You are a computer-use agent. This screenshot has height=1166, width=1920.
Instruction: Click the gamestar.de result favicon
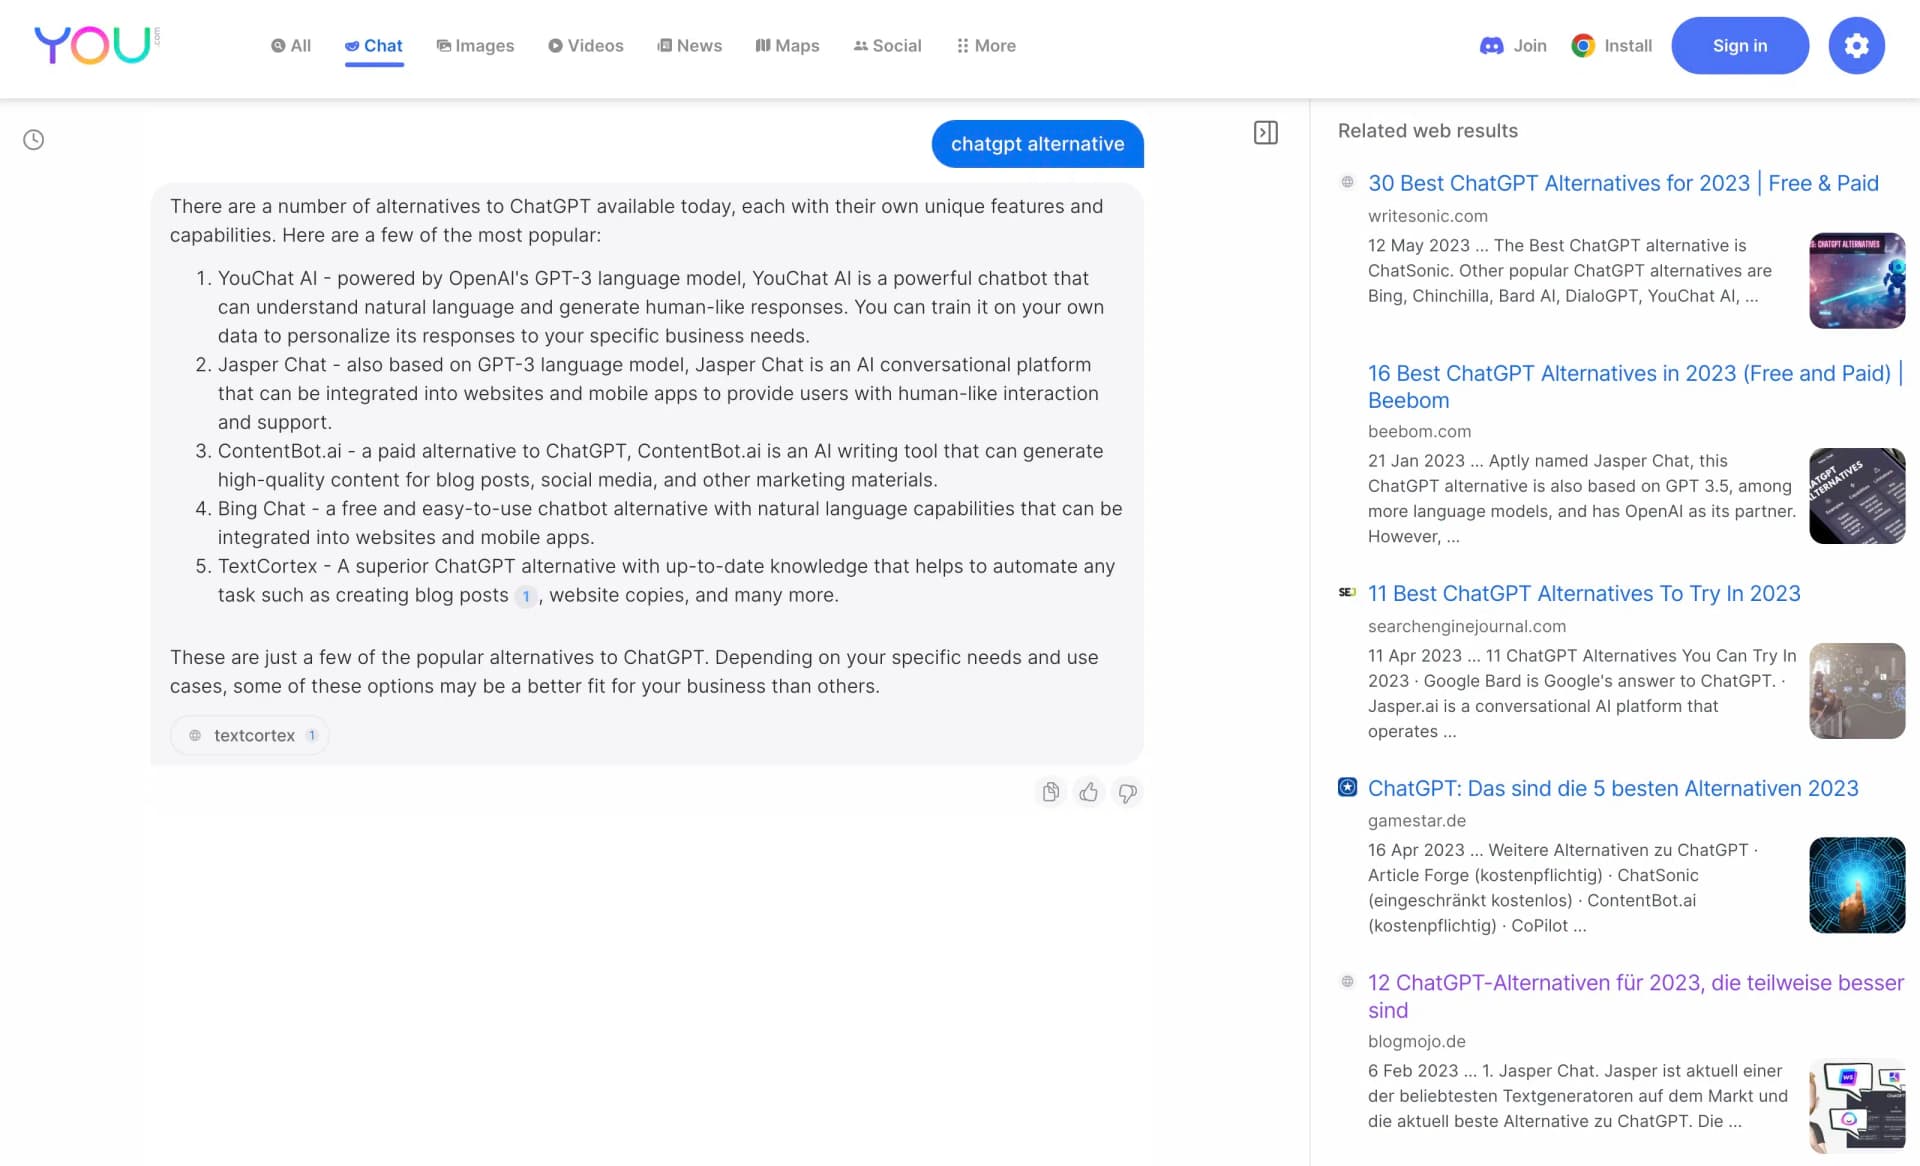click(x=1347, y=788)
